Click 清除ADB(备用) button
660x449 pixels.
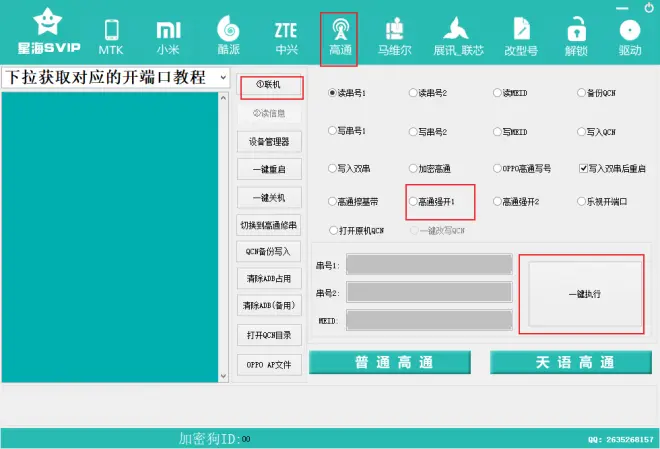269,305
